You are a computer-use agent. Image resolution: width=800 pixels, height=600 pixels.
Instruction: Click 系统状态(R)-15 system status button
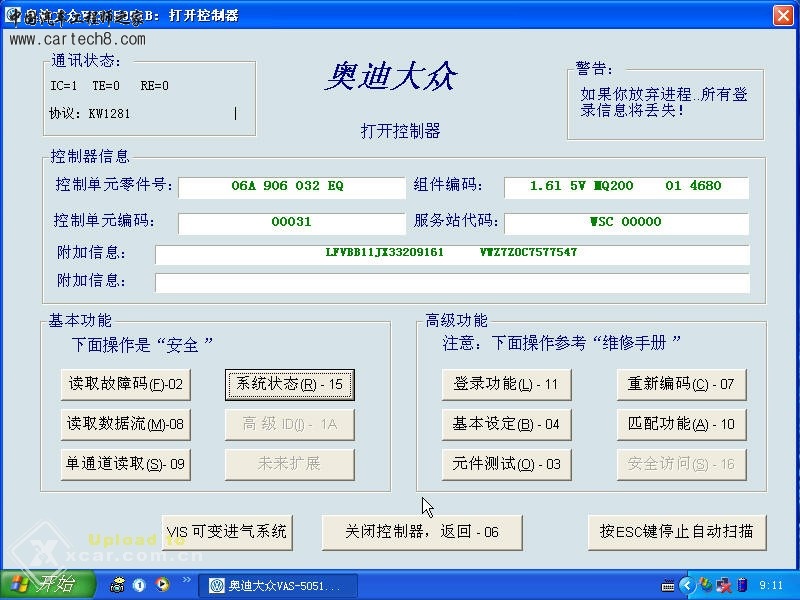289,384
